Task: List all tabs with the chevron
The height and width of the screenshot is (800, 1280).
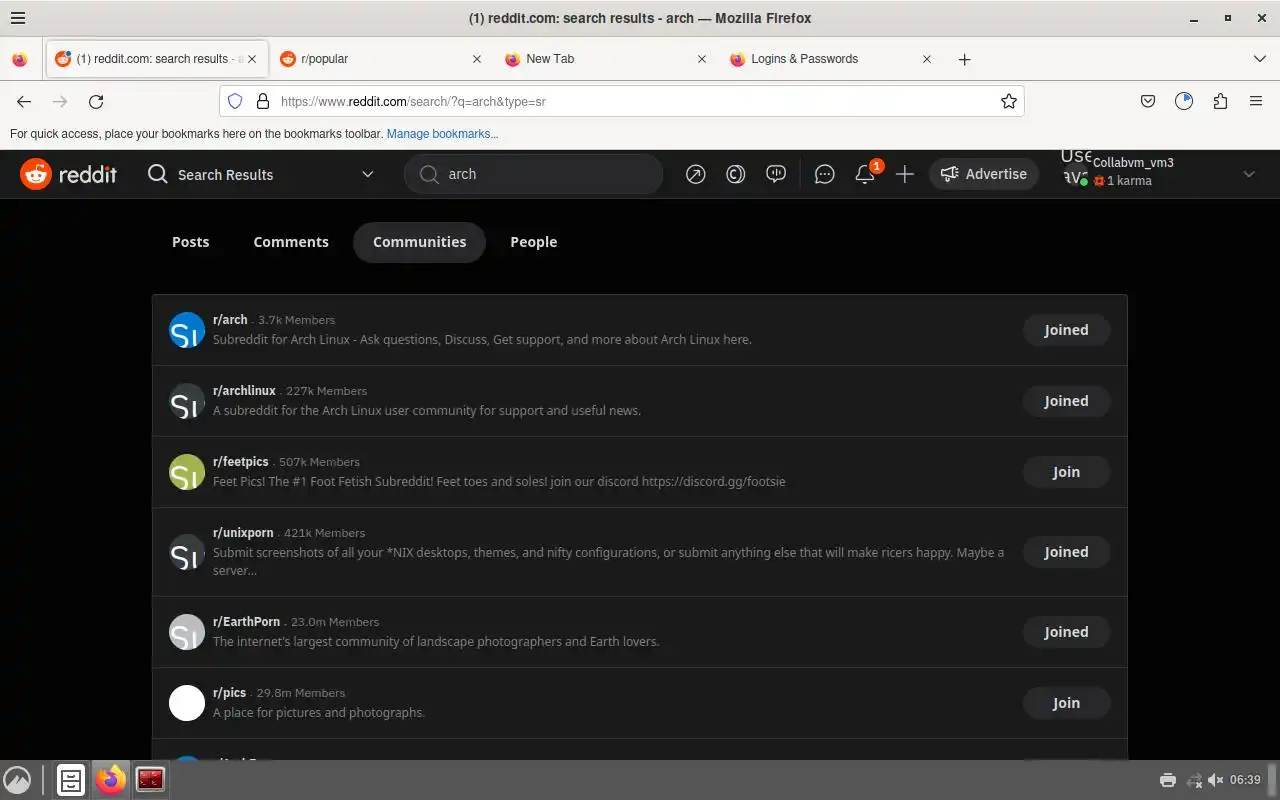Action: [1259, 59]
